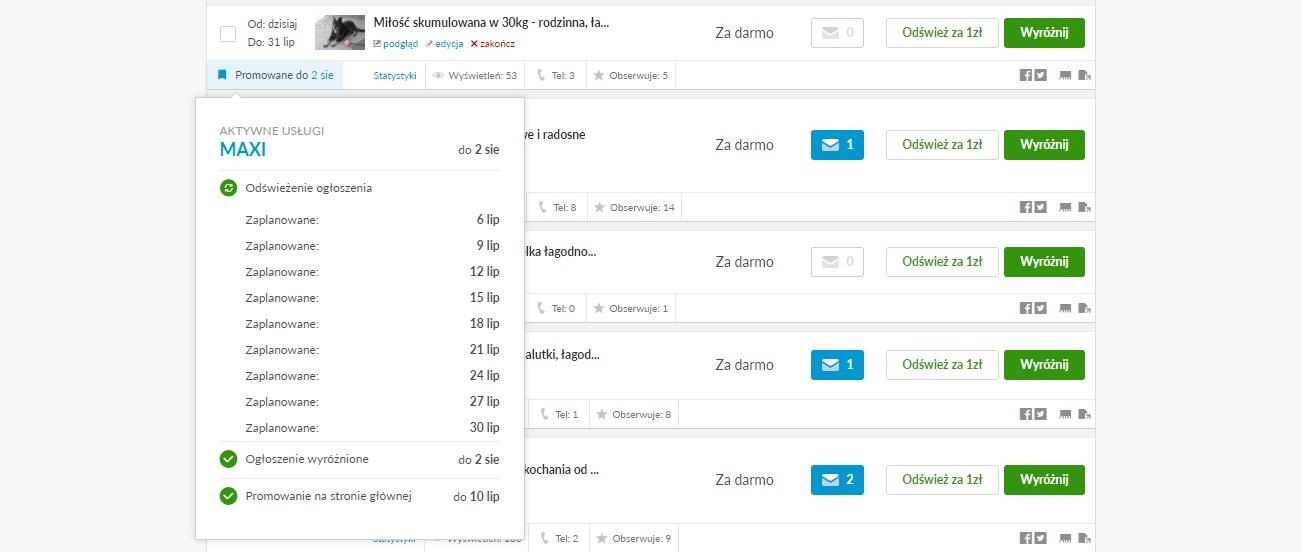Click the star icon beside 'Obserwuje: 14'
1301x552 pixels.
tap(599, 208)
